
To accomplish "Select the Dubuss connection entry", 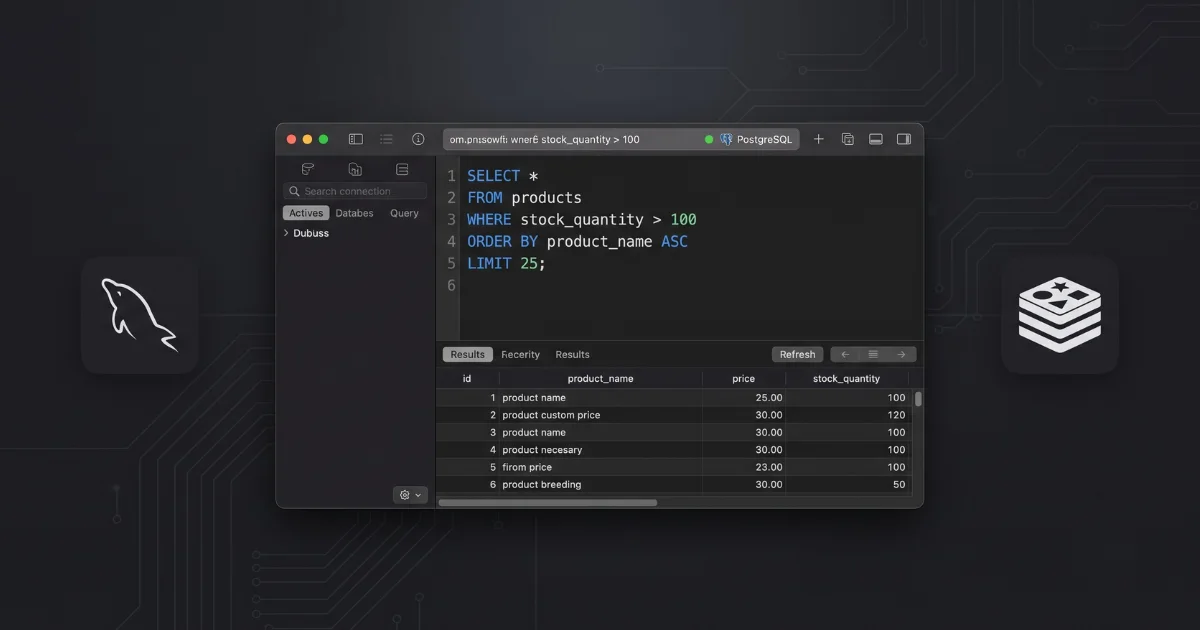I will click(x=311, y=233).
